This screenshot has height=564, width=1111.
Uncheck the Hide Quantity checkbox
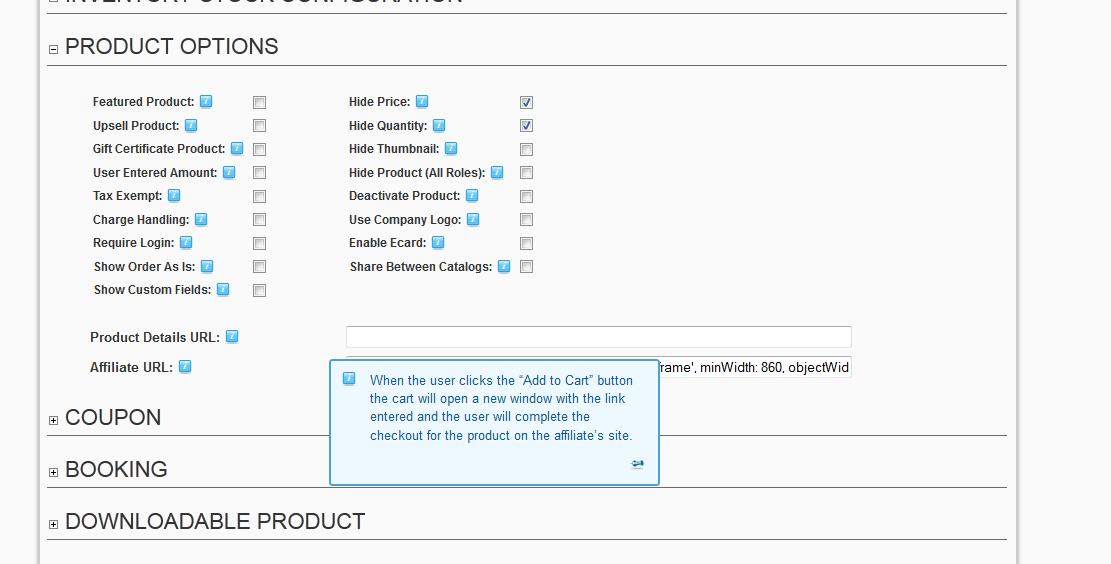526,125
